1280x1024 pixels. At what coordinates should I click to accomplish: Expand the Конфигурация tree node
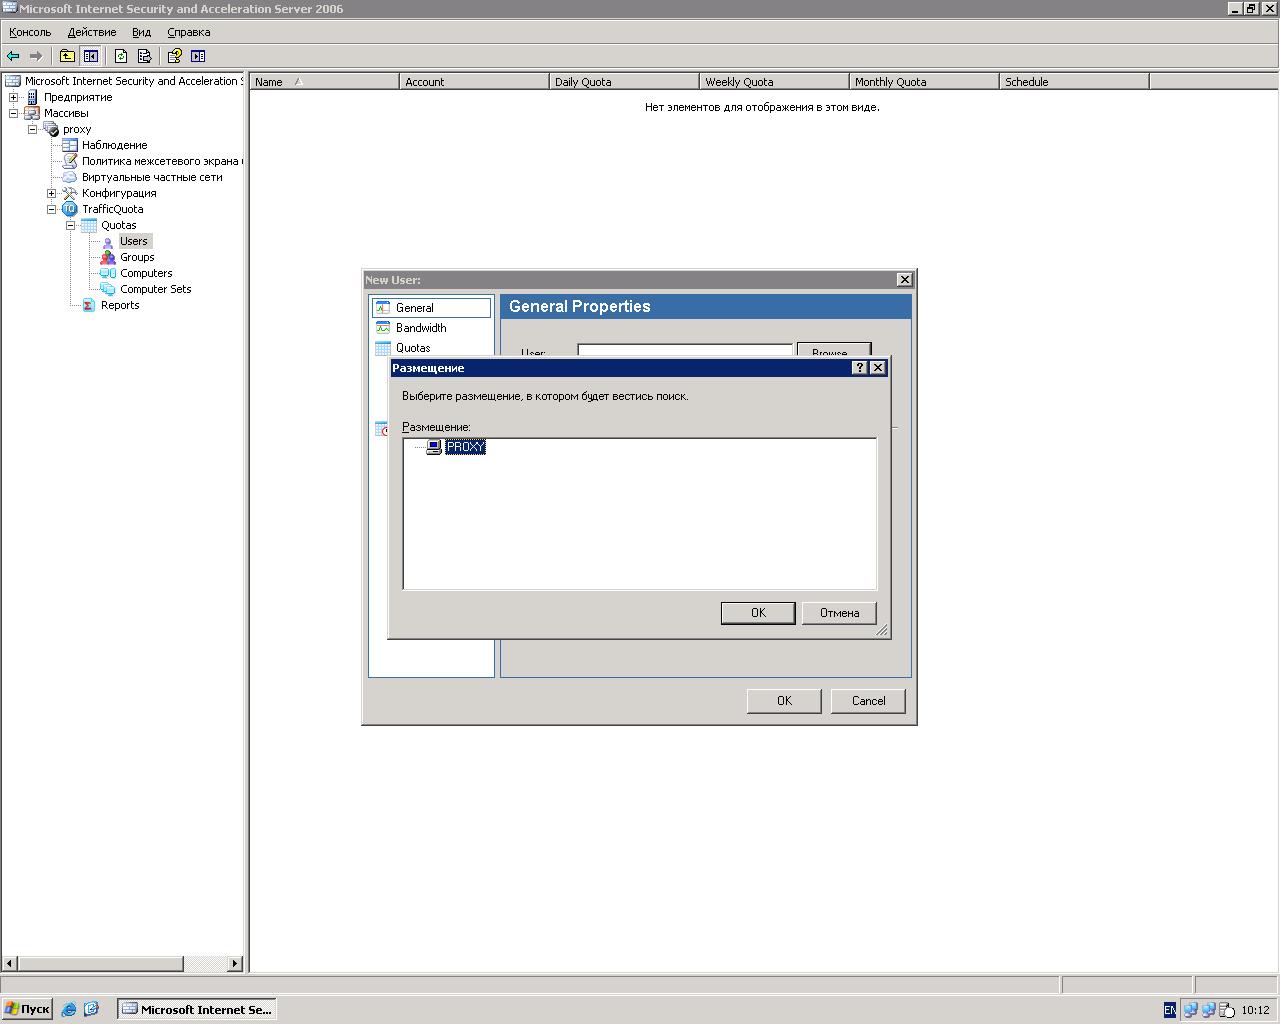point(52,193)
